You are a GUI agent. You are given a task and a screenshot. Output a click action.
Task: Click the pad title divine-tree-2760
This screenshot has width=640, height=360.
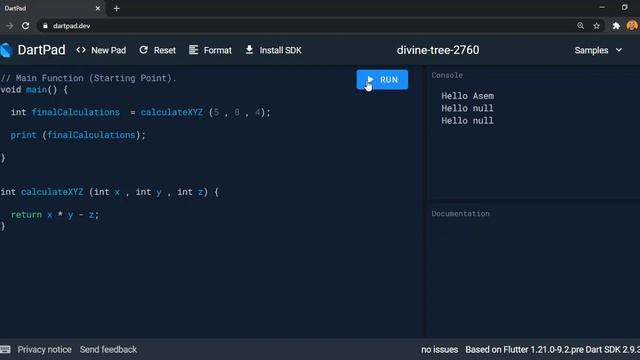click(438, 50)
